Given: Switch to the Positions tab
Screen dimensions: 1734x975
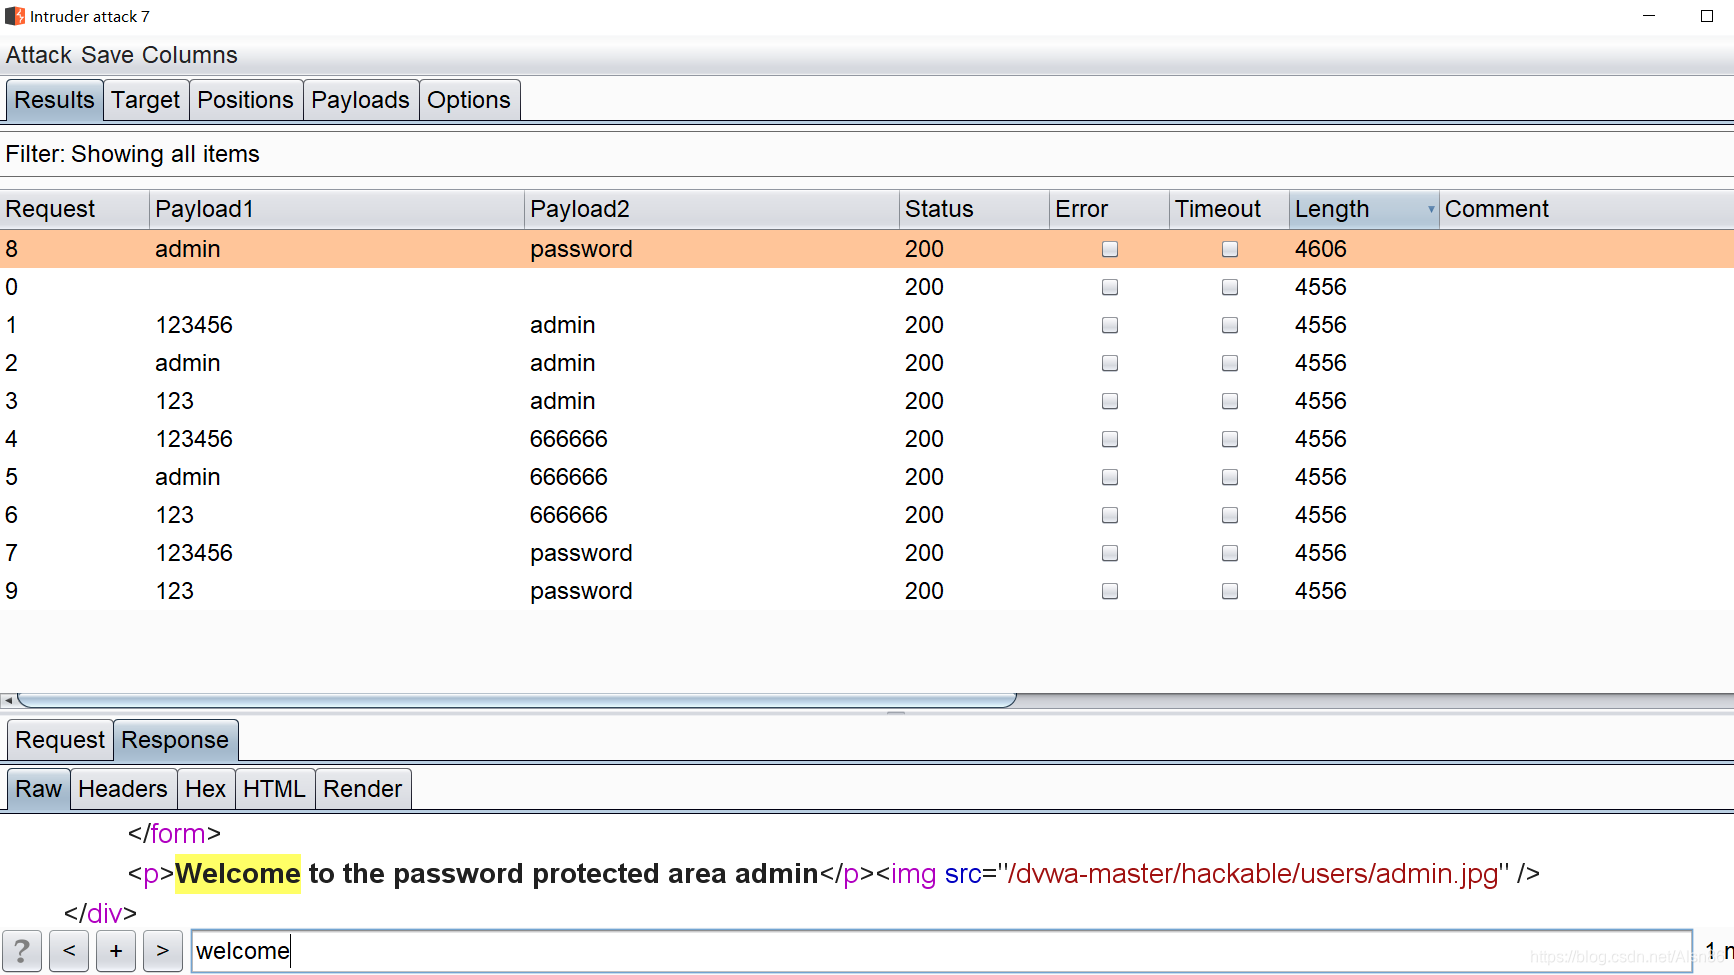Looking at the screenshot, I should pos(245,100).
